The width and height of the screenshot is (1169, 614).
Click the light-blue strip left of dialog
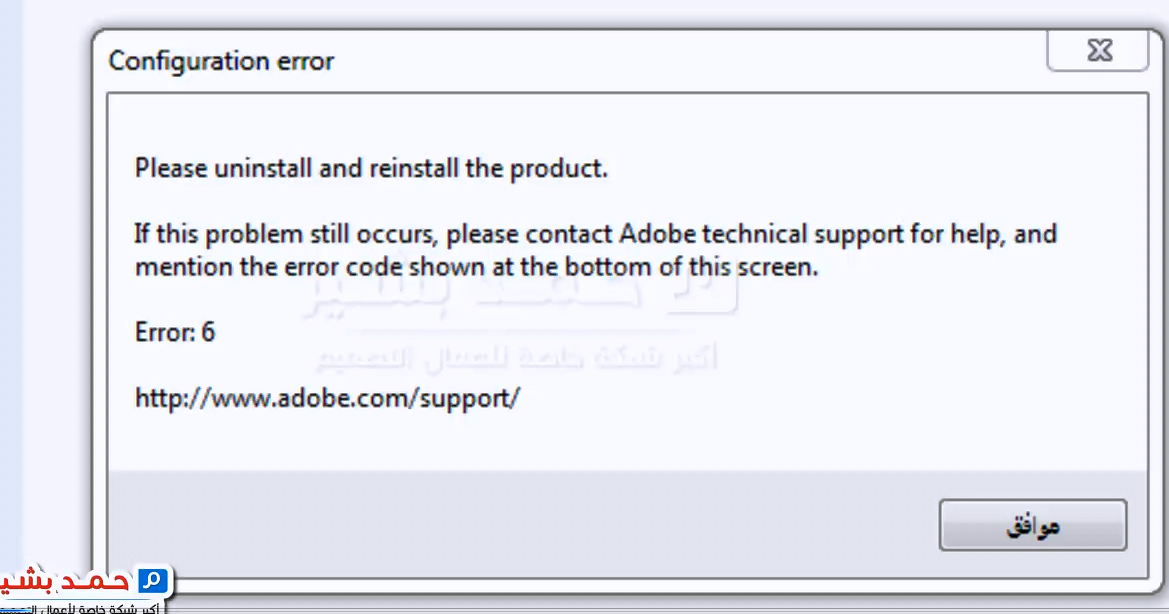10,300
